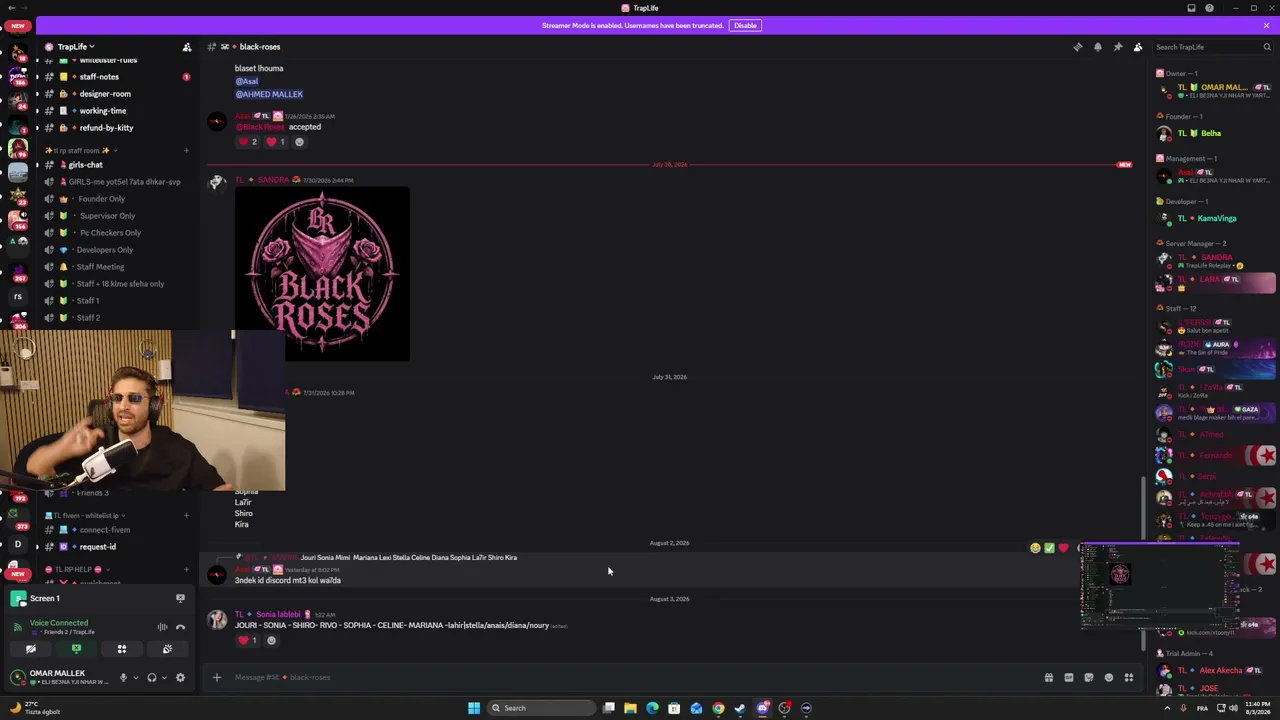Open User Settings gear
This screenshot has width=1280, height=720.
(180, 677)
